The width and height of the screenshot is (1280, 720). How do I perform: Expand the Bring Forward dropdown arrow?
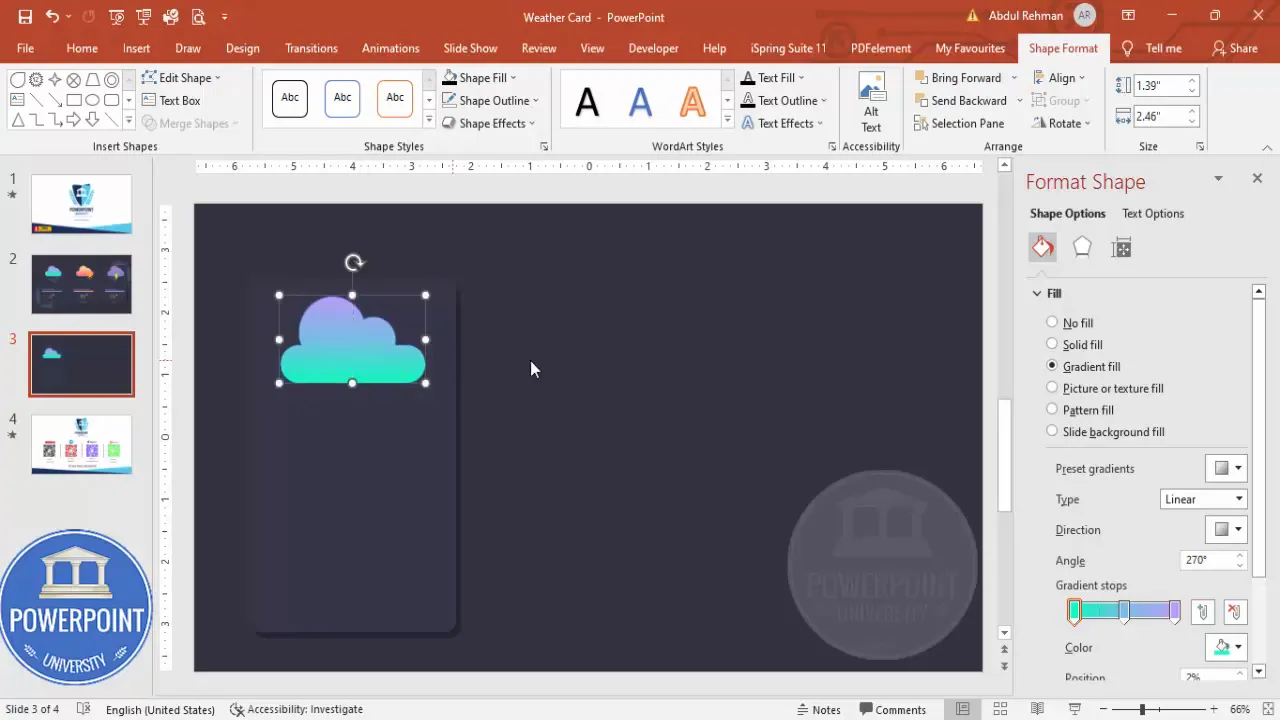(x=1014, y=77)
